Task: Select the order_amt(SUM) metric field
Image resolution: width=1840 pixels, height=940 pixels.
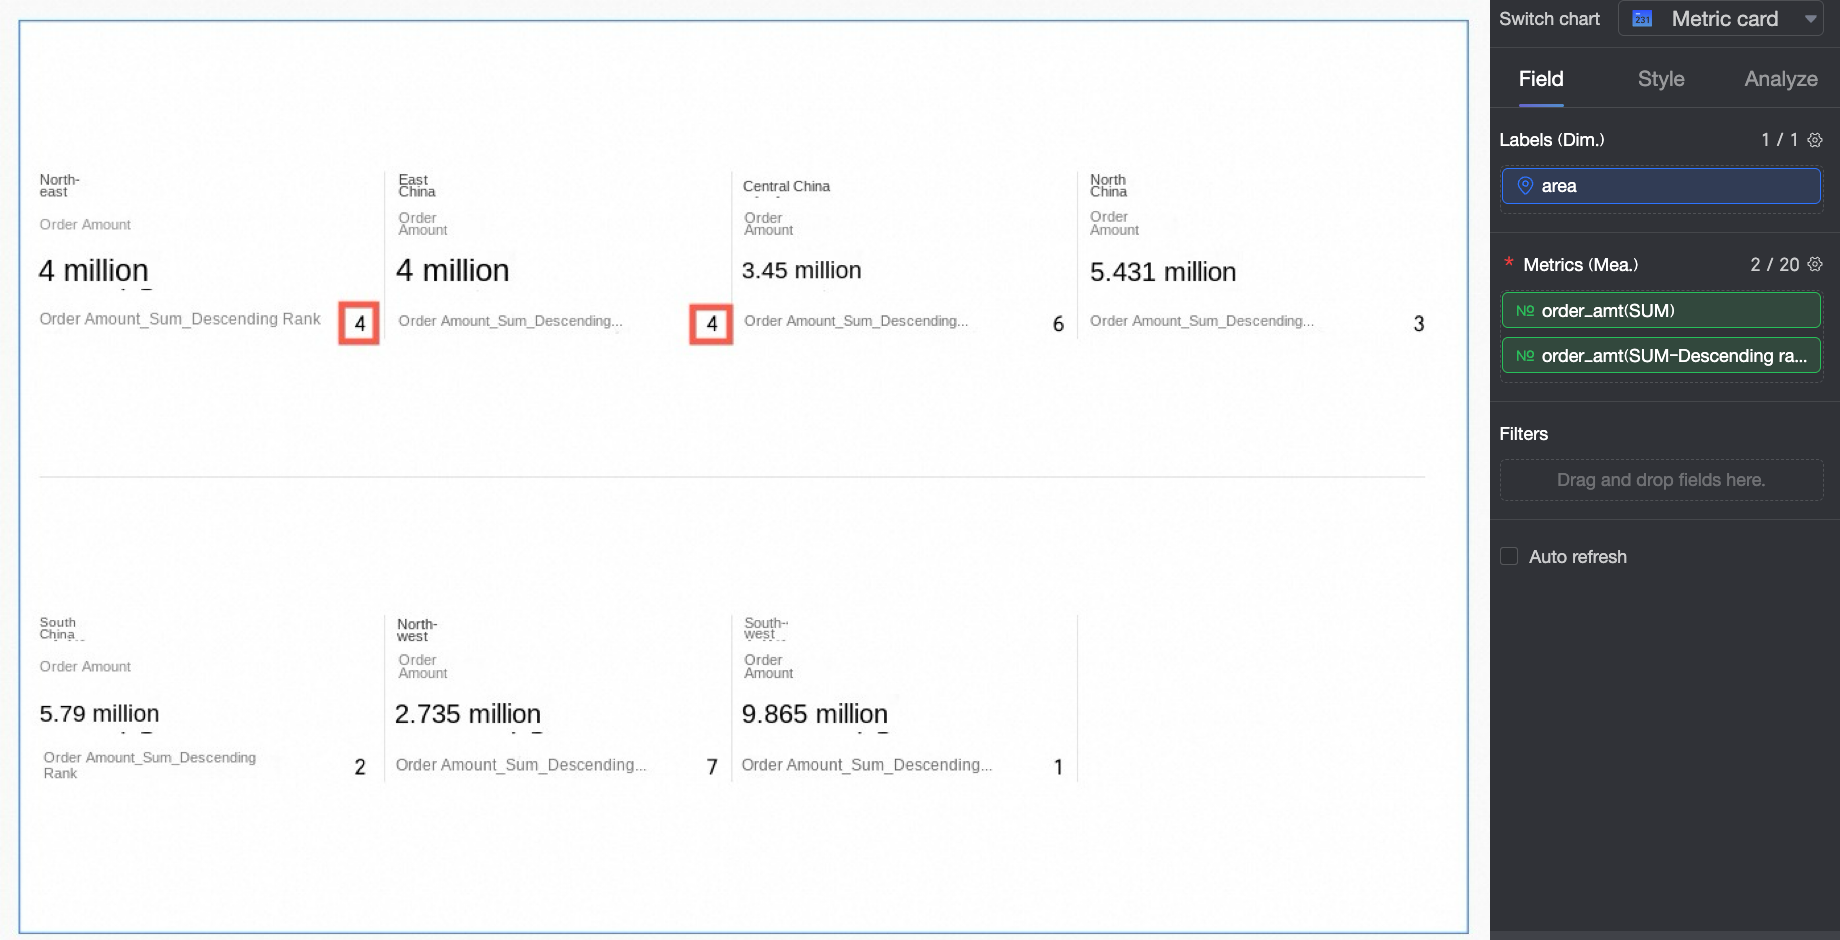Action: coord(1661,310)
